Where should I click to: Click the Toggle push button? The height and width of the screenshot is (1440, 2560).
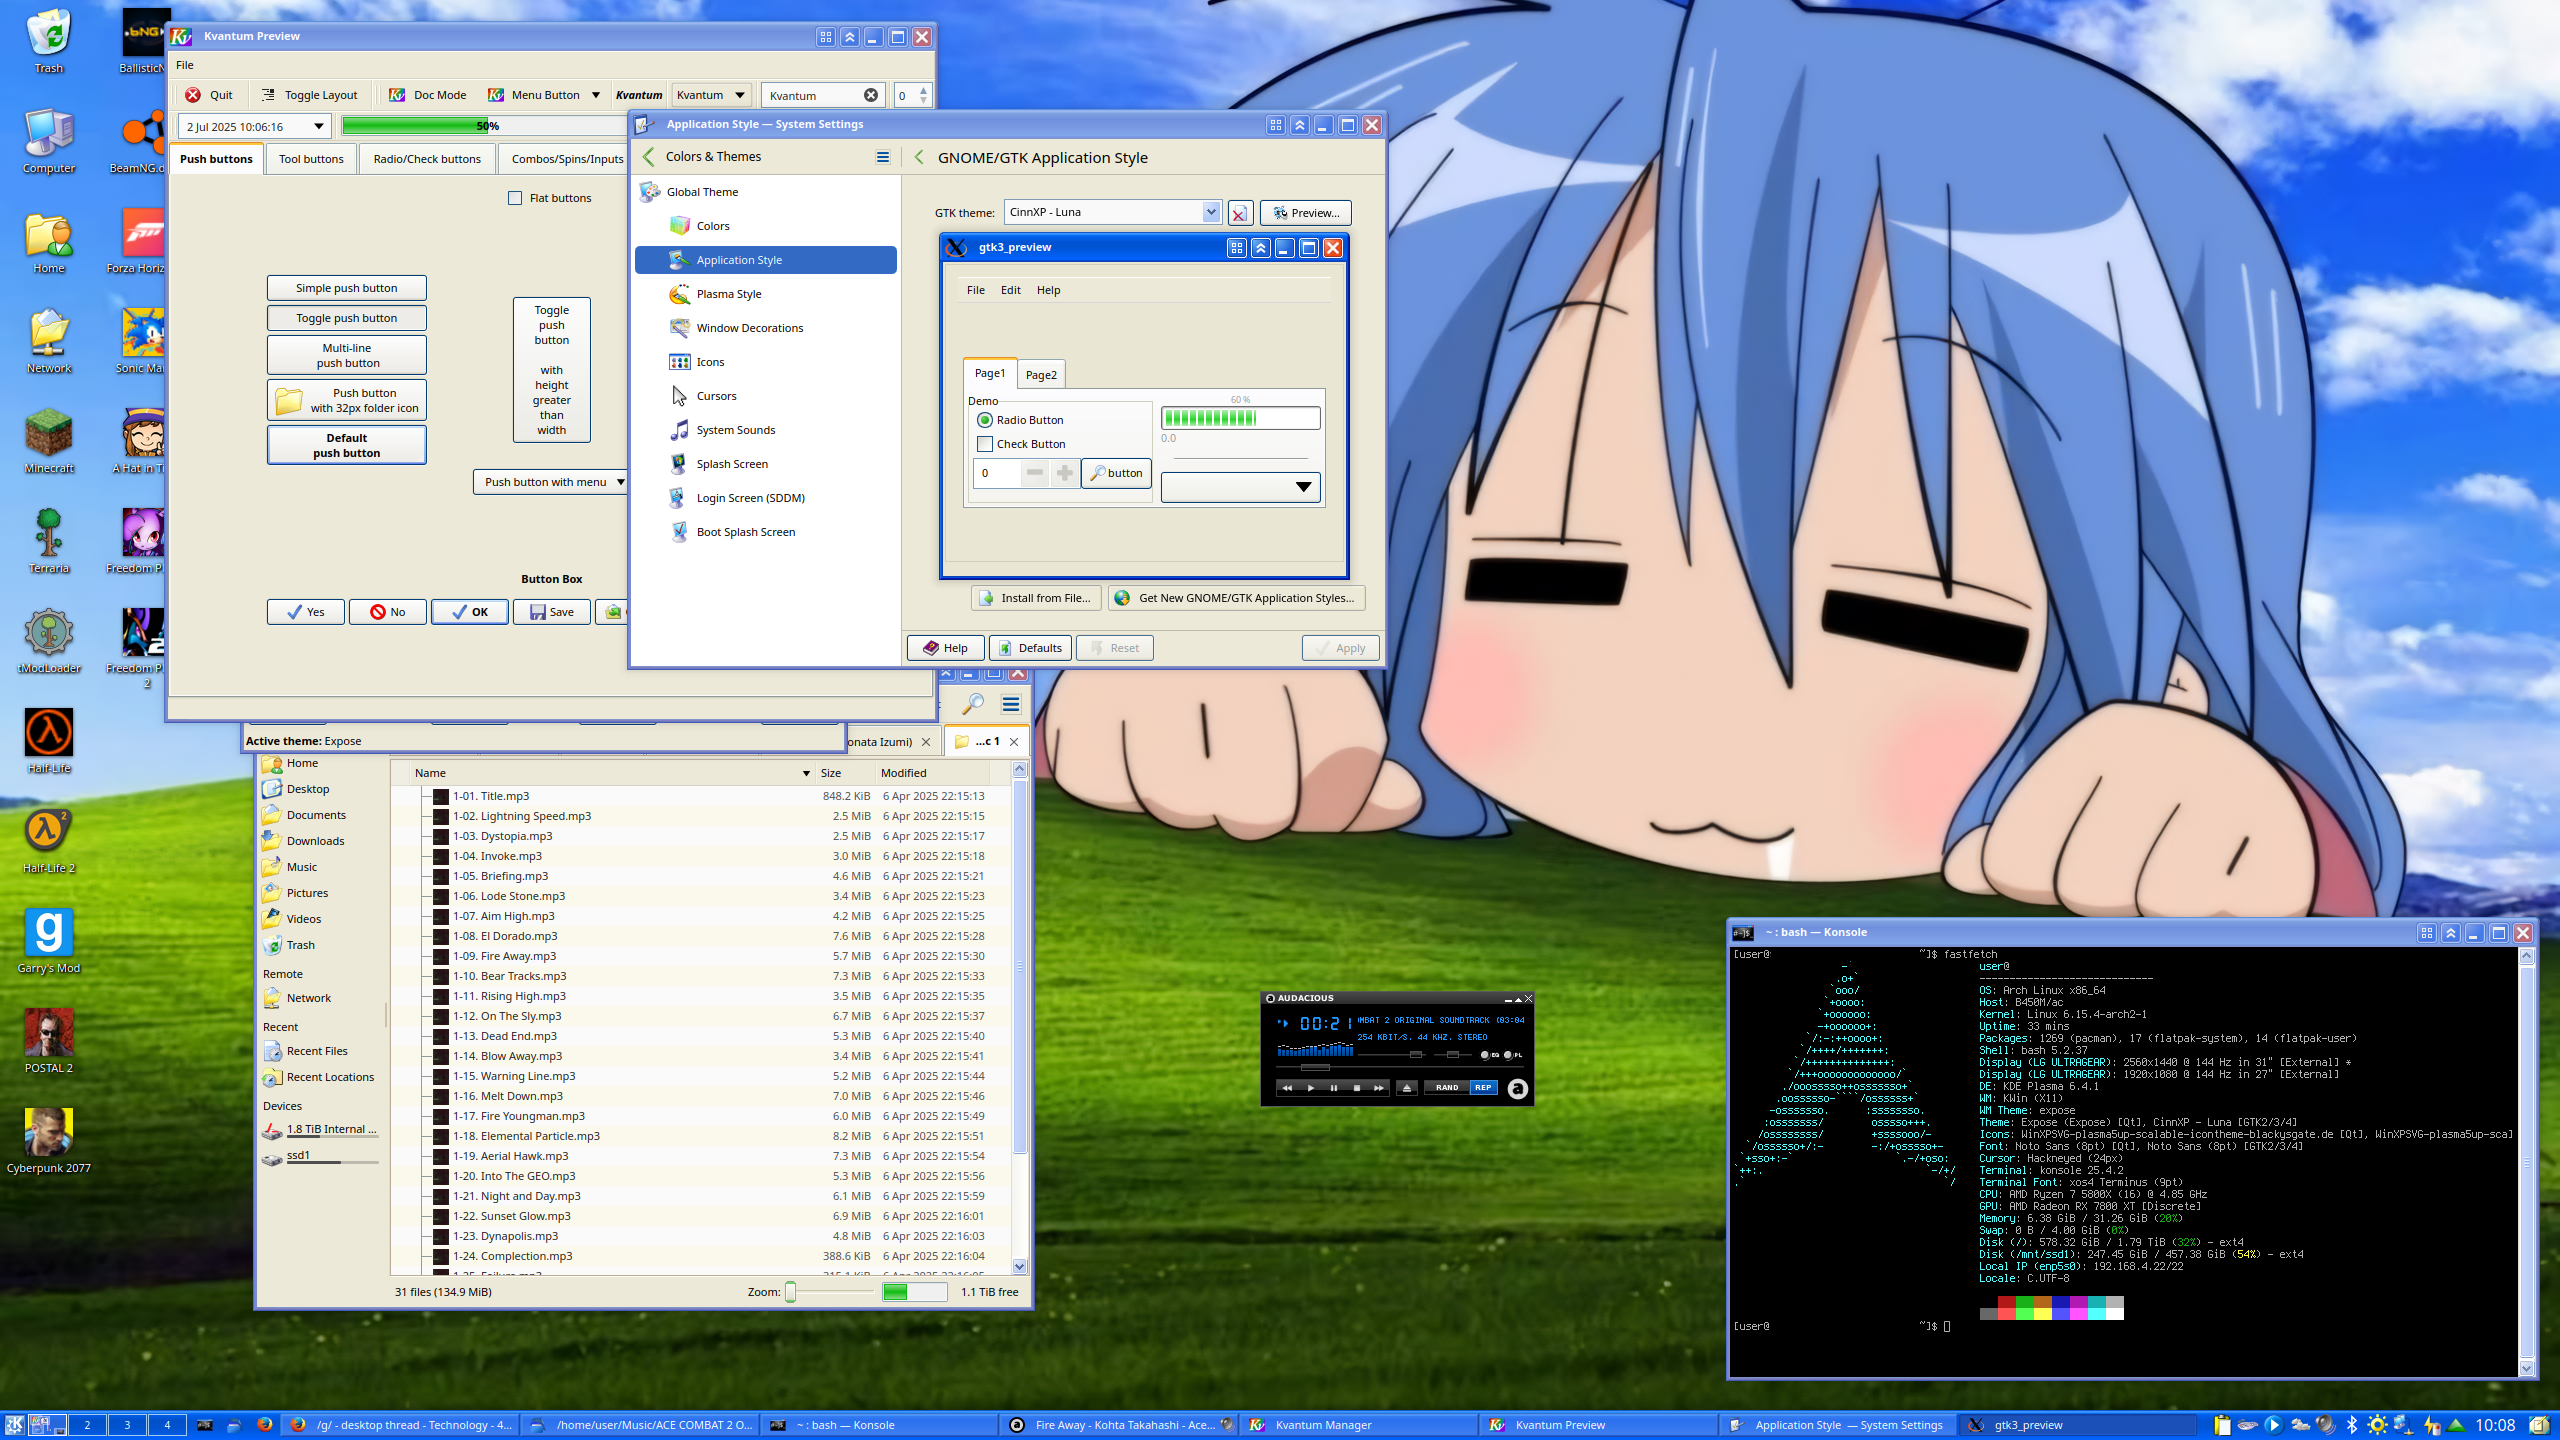[x=346, y=318]
